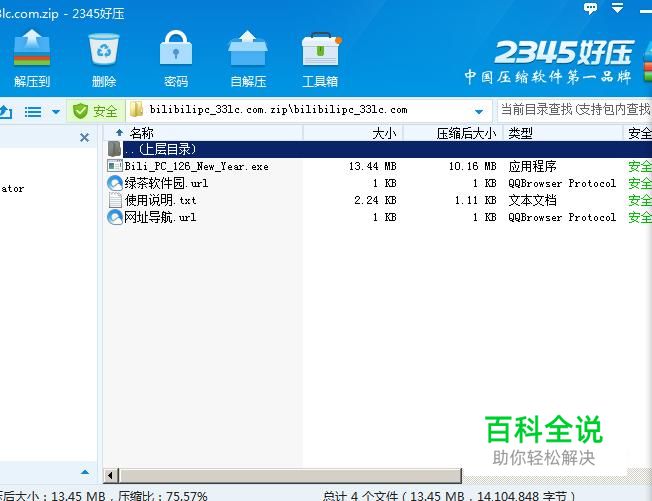Expand the view mode dropdown arrow
The height and width of the screenshot is (501, 652).
click(56, 111)
